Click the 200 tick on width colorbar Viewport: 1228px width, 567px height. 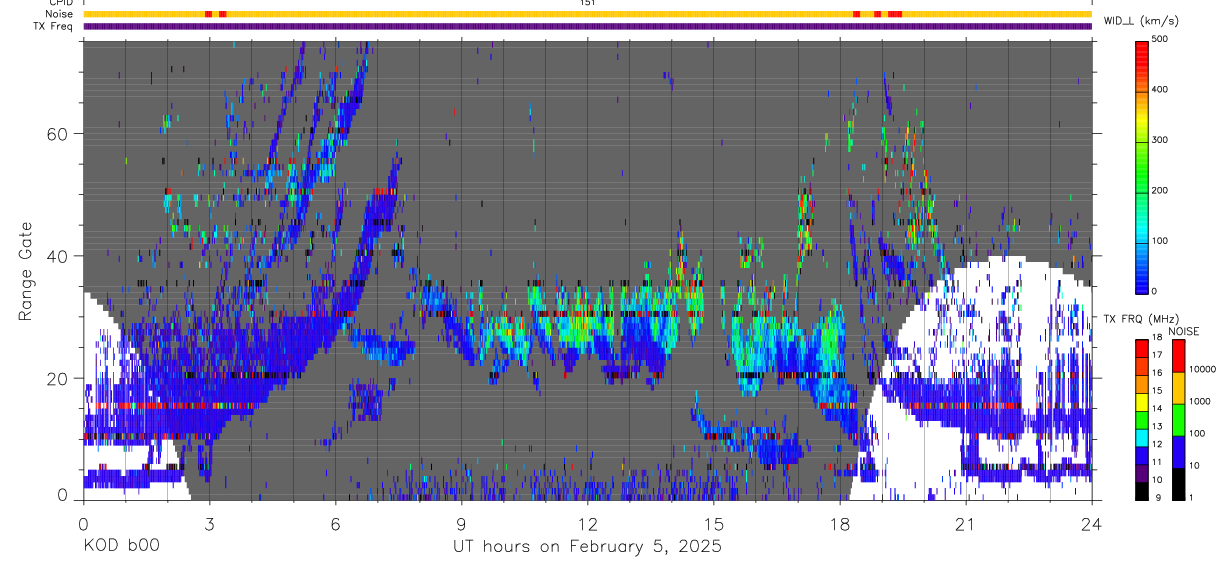(x=1161, y=190)
